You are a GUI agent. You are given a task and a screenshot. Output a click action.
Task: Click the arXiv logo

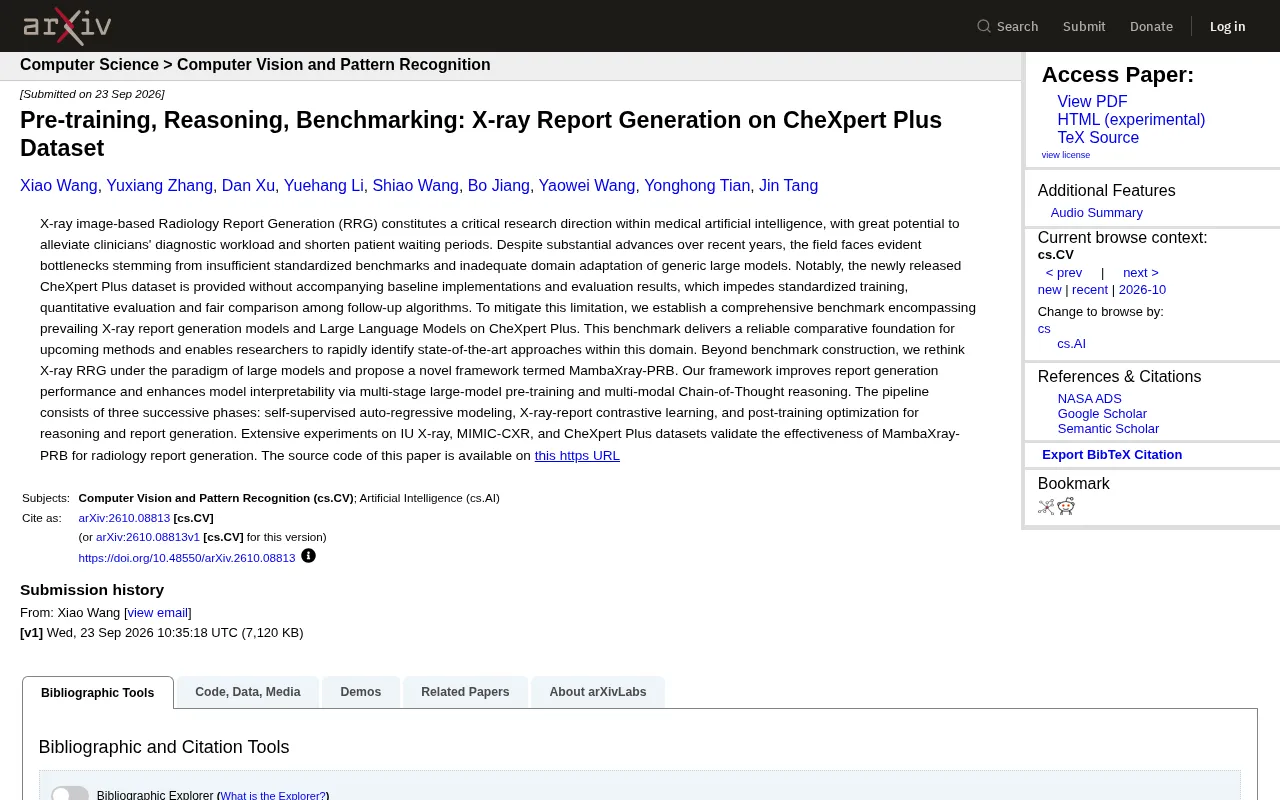(x=67, y=26)
